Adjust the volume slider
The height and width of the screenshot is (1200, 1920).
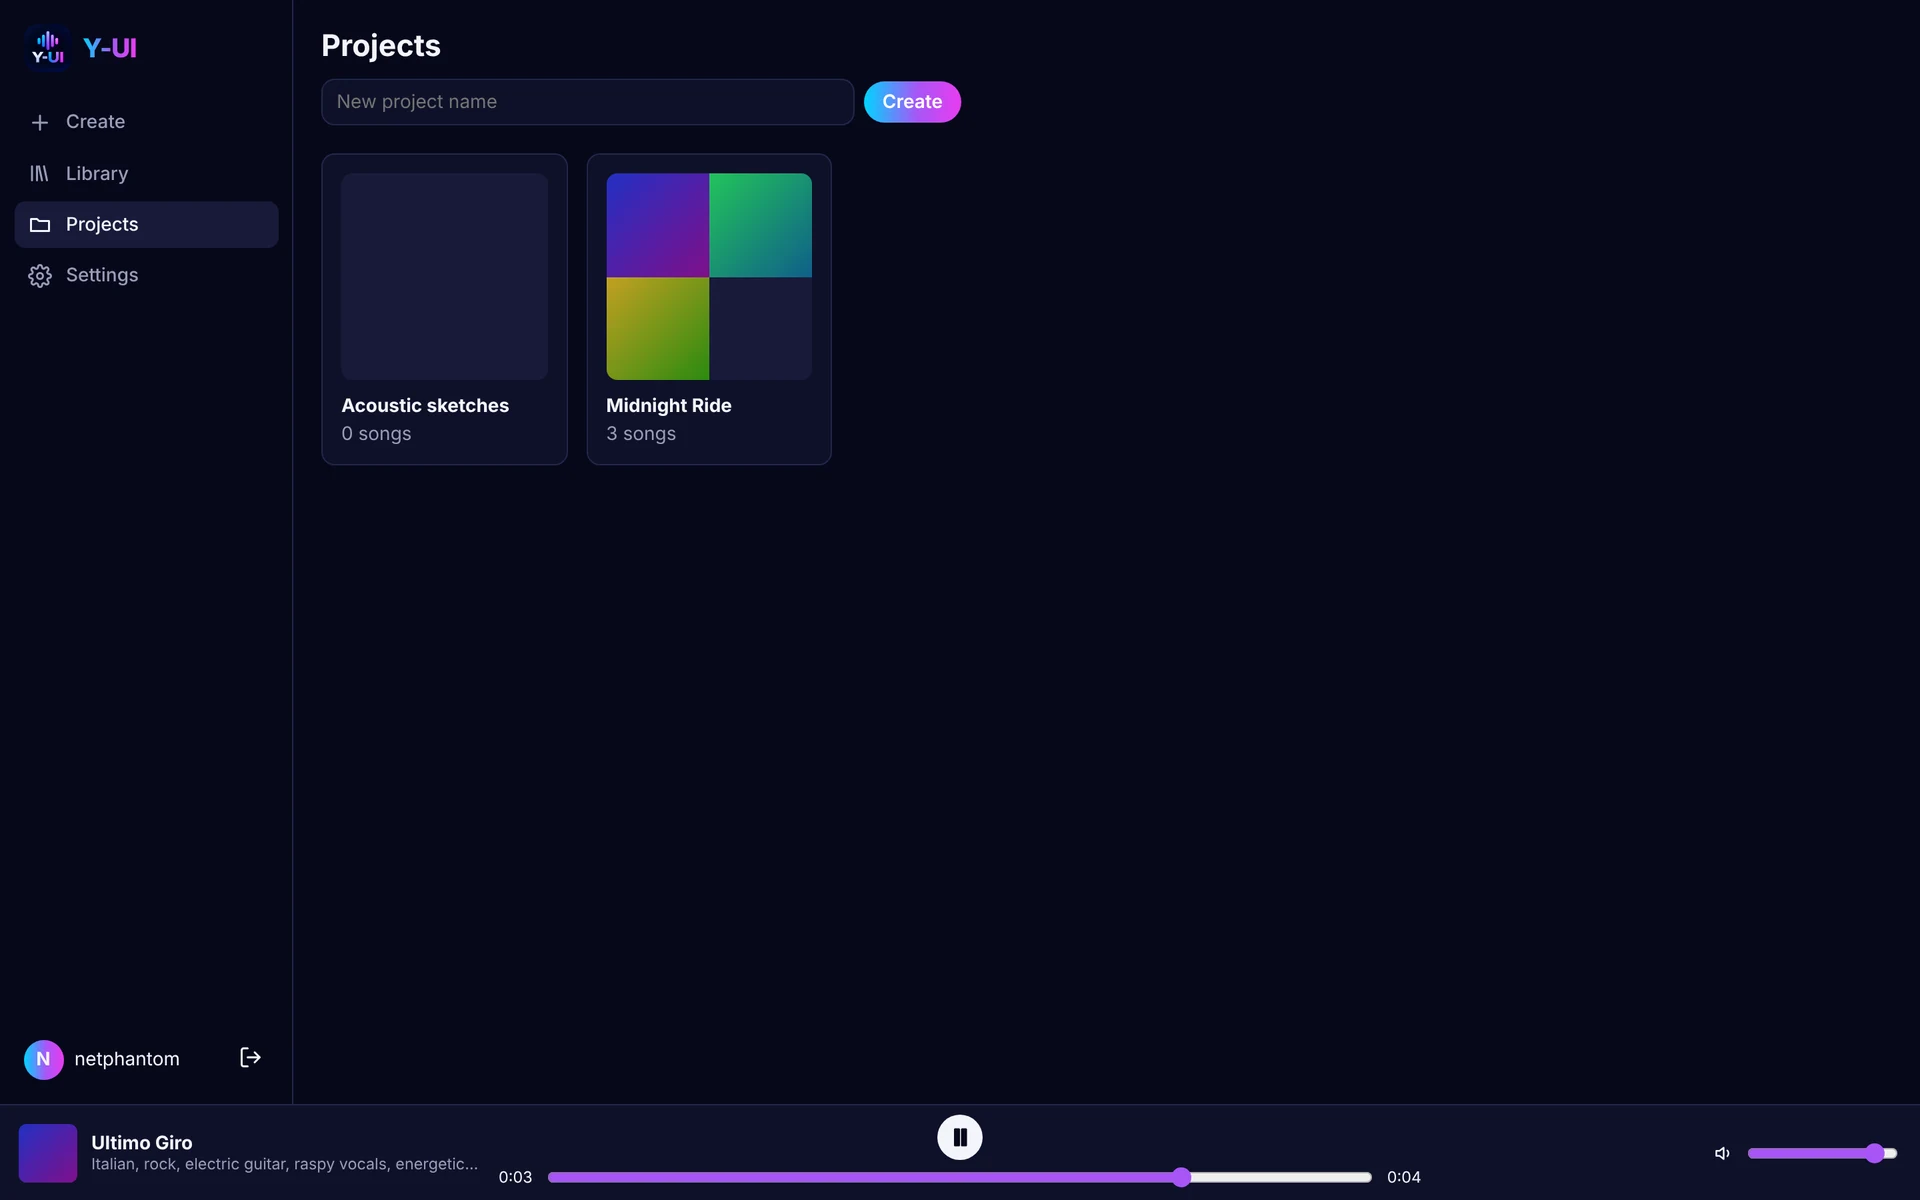tap(1822, 1153)
